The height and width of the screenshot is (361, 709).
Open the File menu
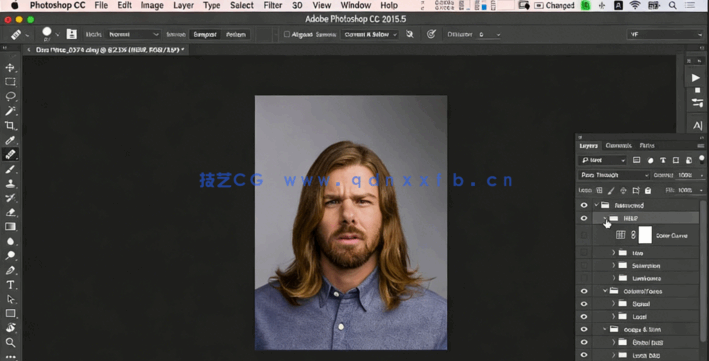[101, 5]
